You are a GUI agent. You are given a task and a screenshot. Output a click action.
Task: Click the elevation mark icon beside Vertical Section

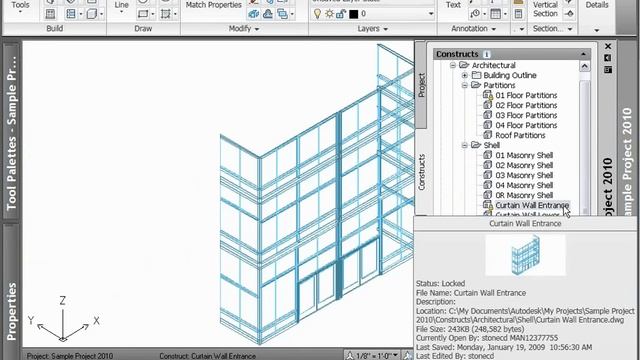point(570,14)
